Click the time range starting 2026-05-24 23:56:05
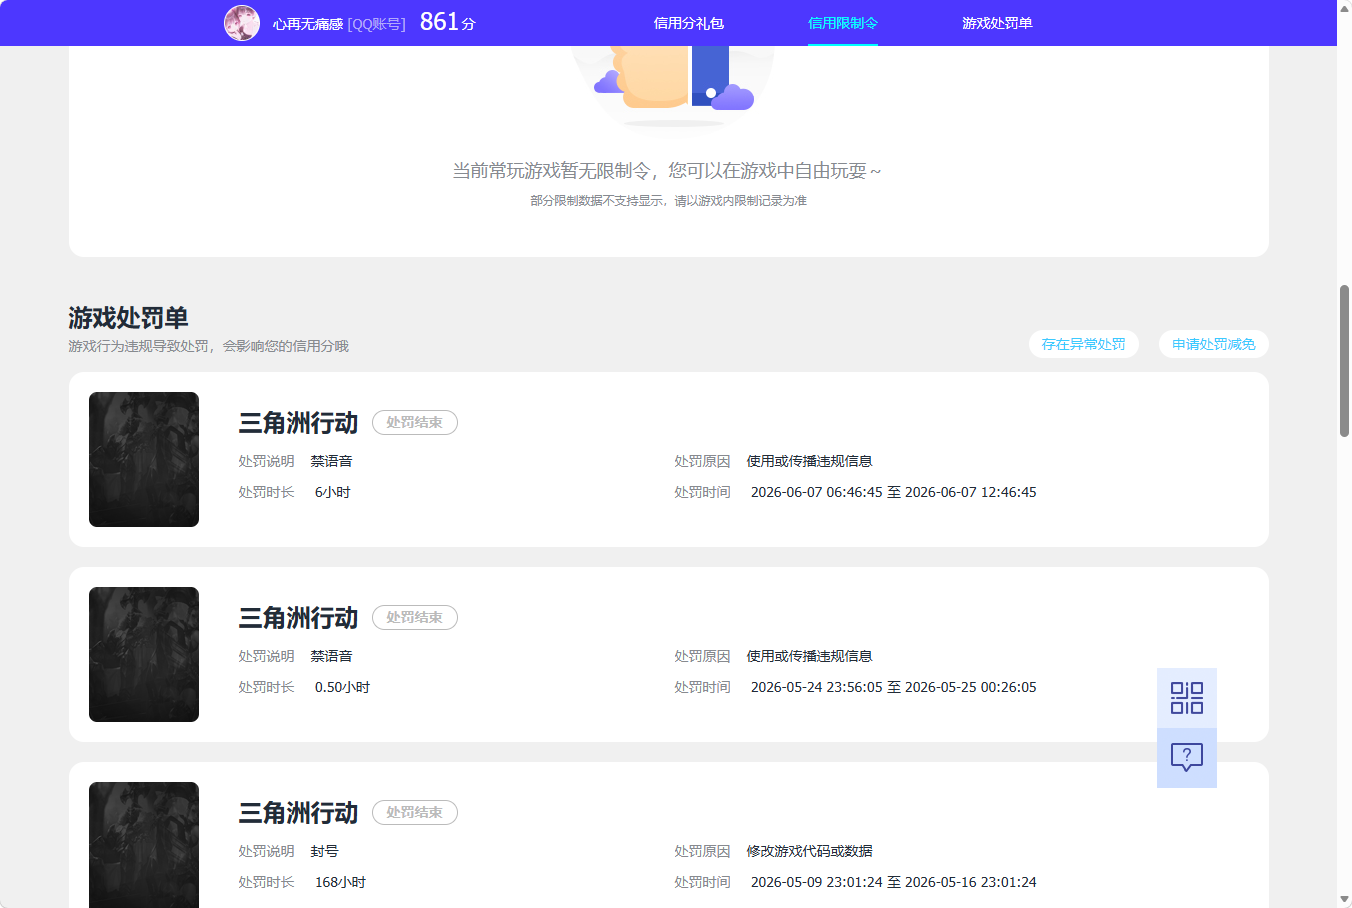The height and width of the screenshot is (908, 1352). coord(894,687)
